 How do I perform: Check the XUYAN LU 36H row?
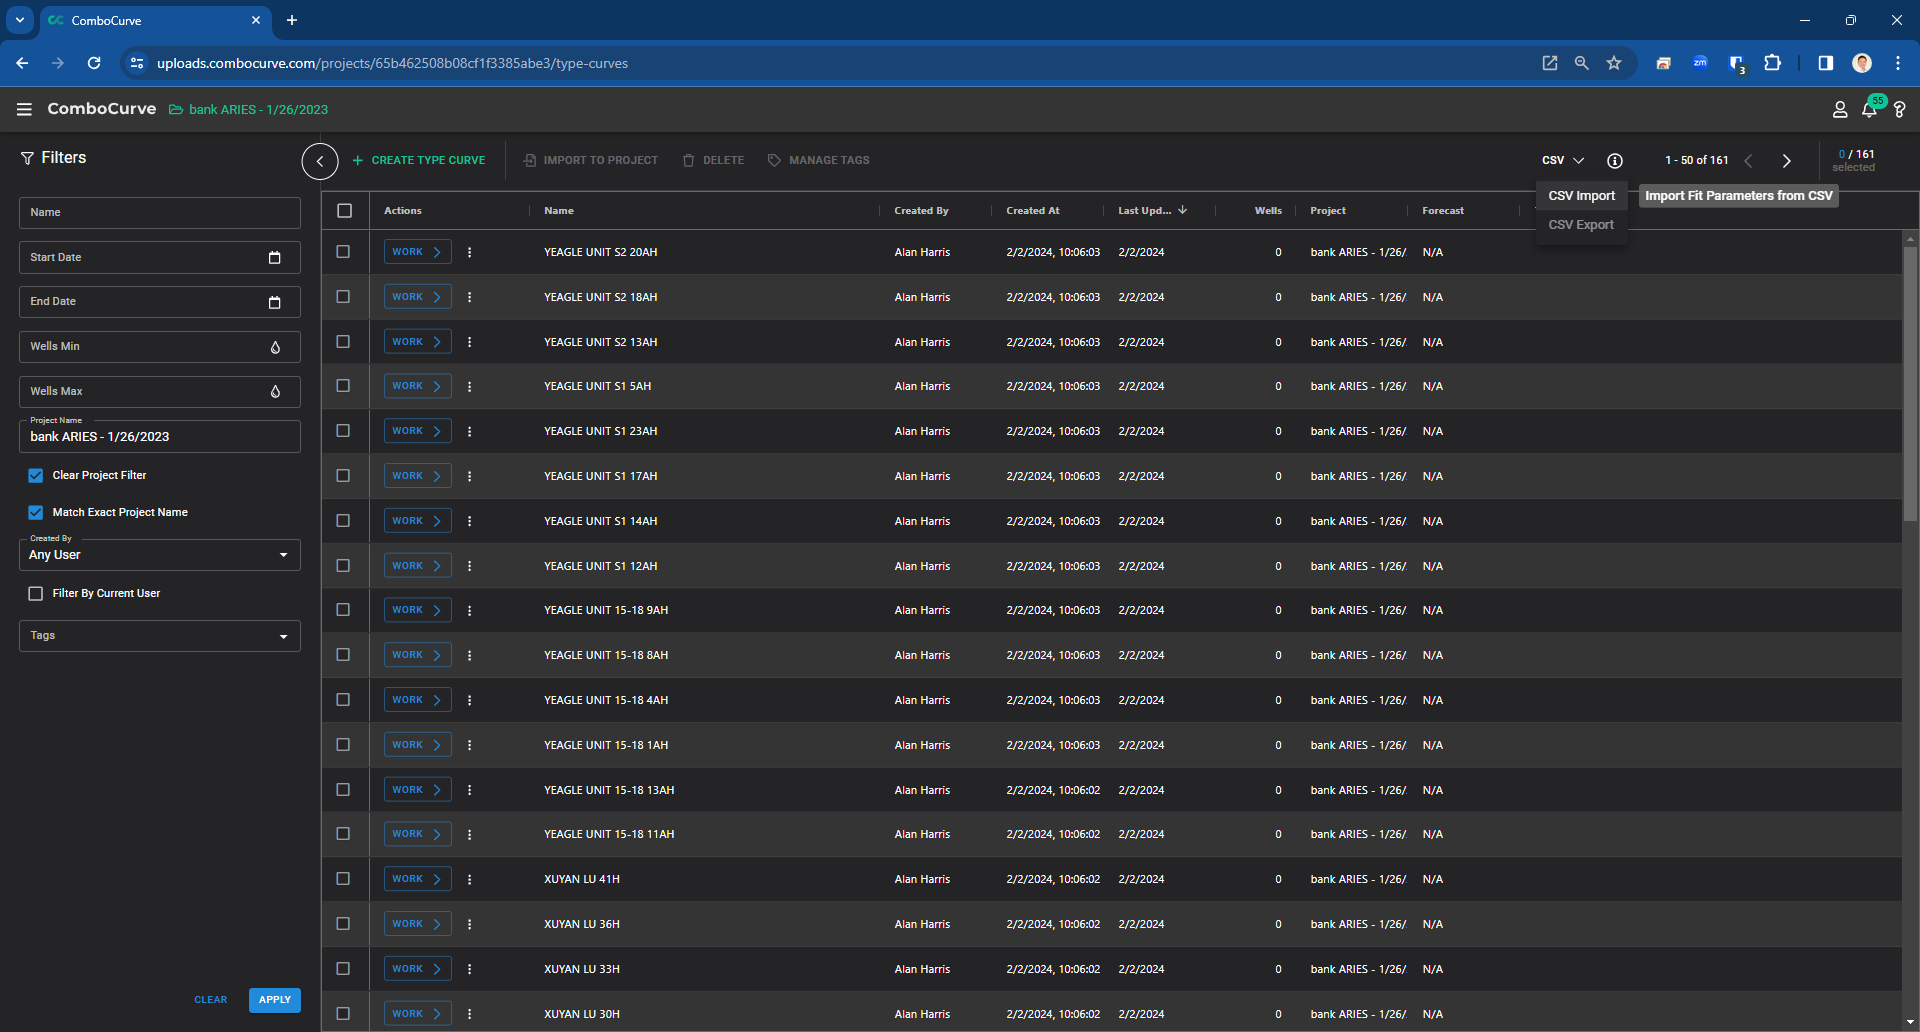343,924
